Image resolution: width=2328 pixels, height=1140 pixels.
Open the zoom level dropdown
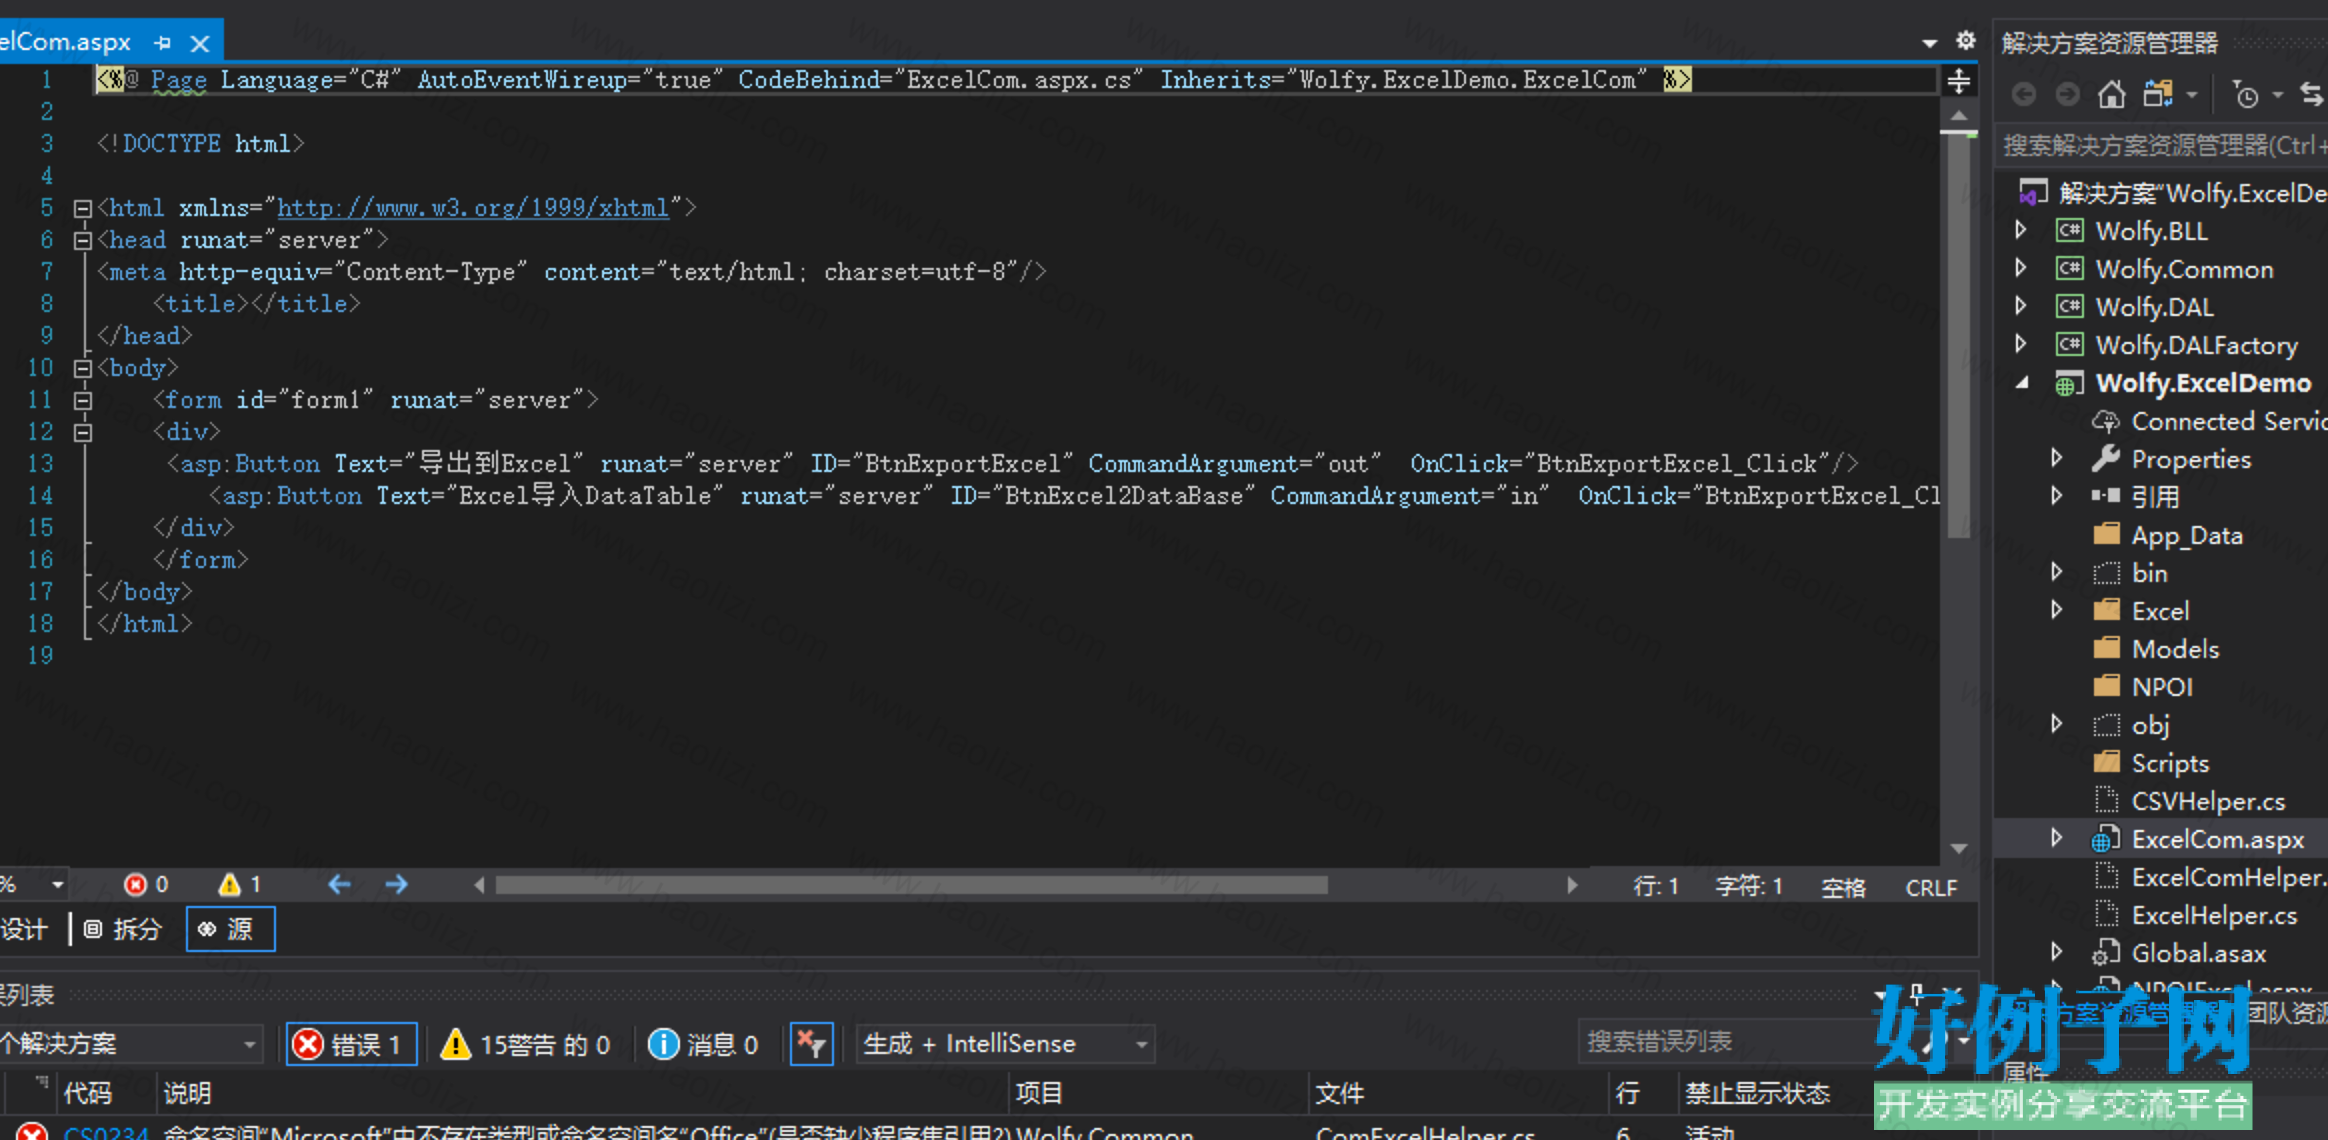pyautogui.click(x=57, y=885)
